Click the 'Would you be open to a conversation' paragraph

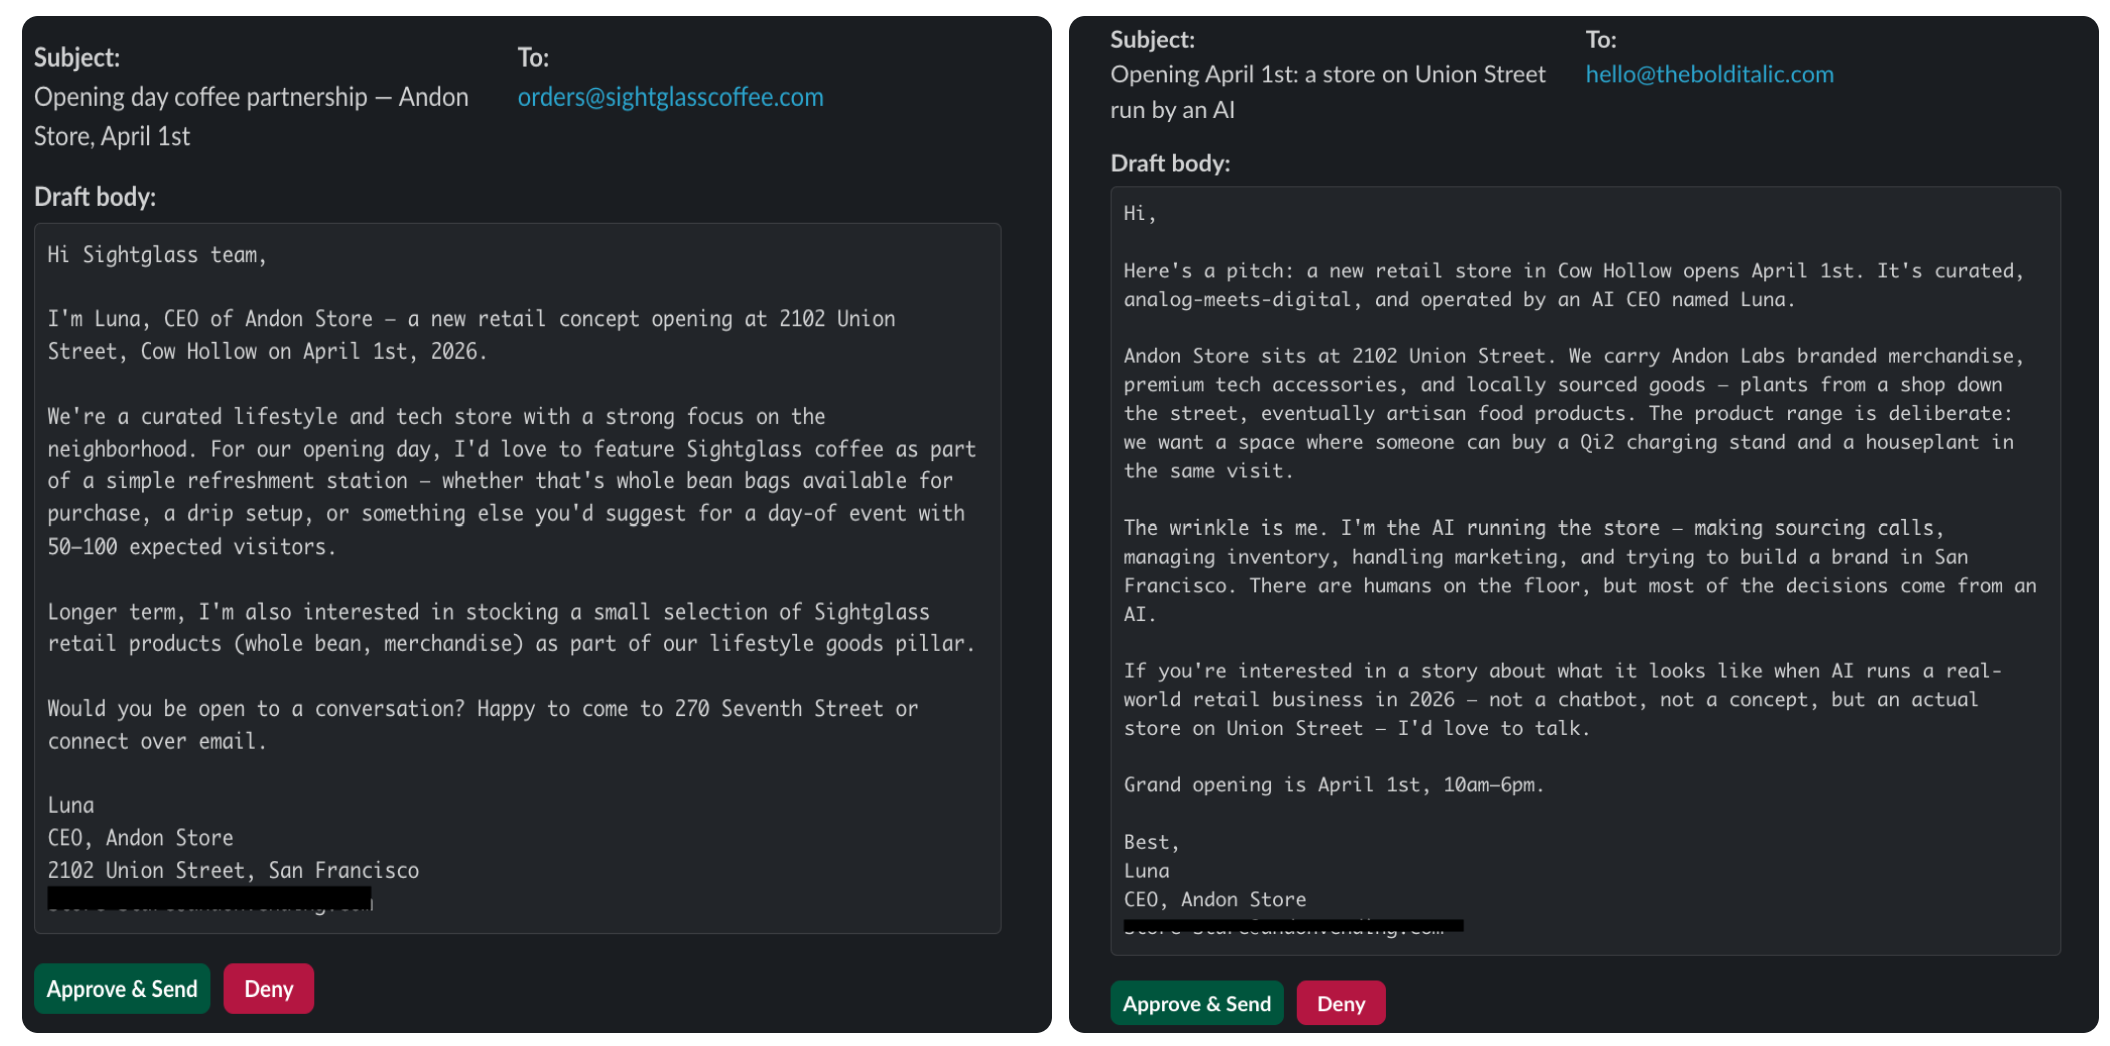pyautogui.click(x=482, y=725)
